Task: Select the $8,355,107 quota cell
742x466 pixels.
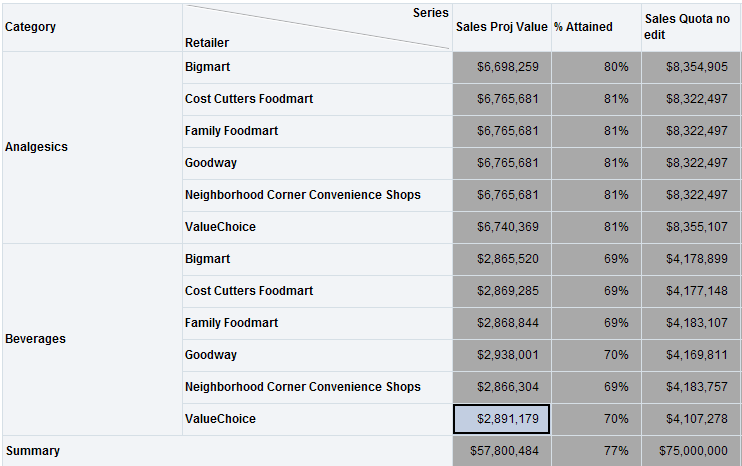Action: (691, 227)
